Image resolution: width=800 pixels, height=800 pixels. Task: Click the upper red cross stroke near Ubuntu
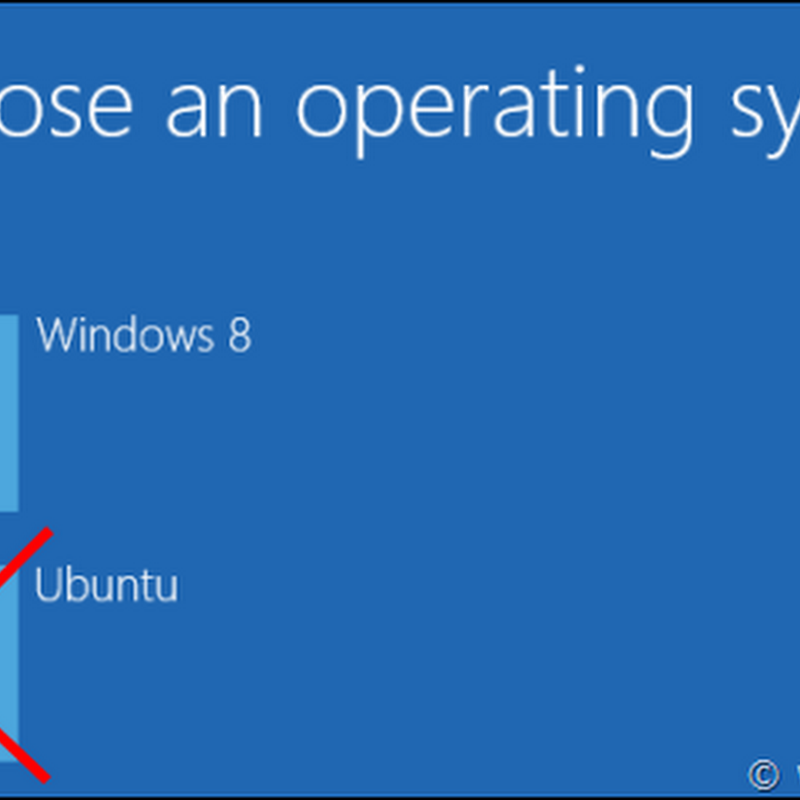(x=27, y=555)
